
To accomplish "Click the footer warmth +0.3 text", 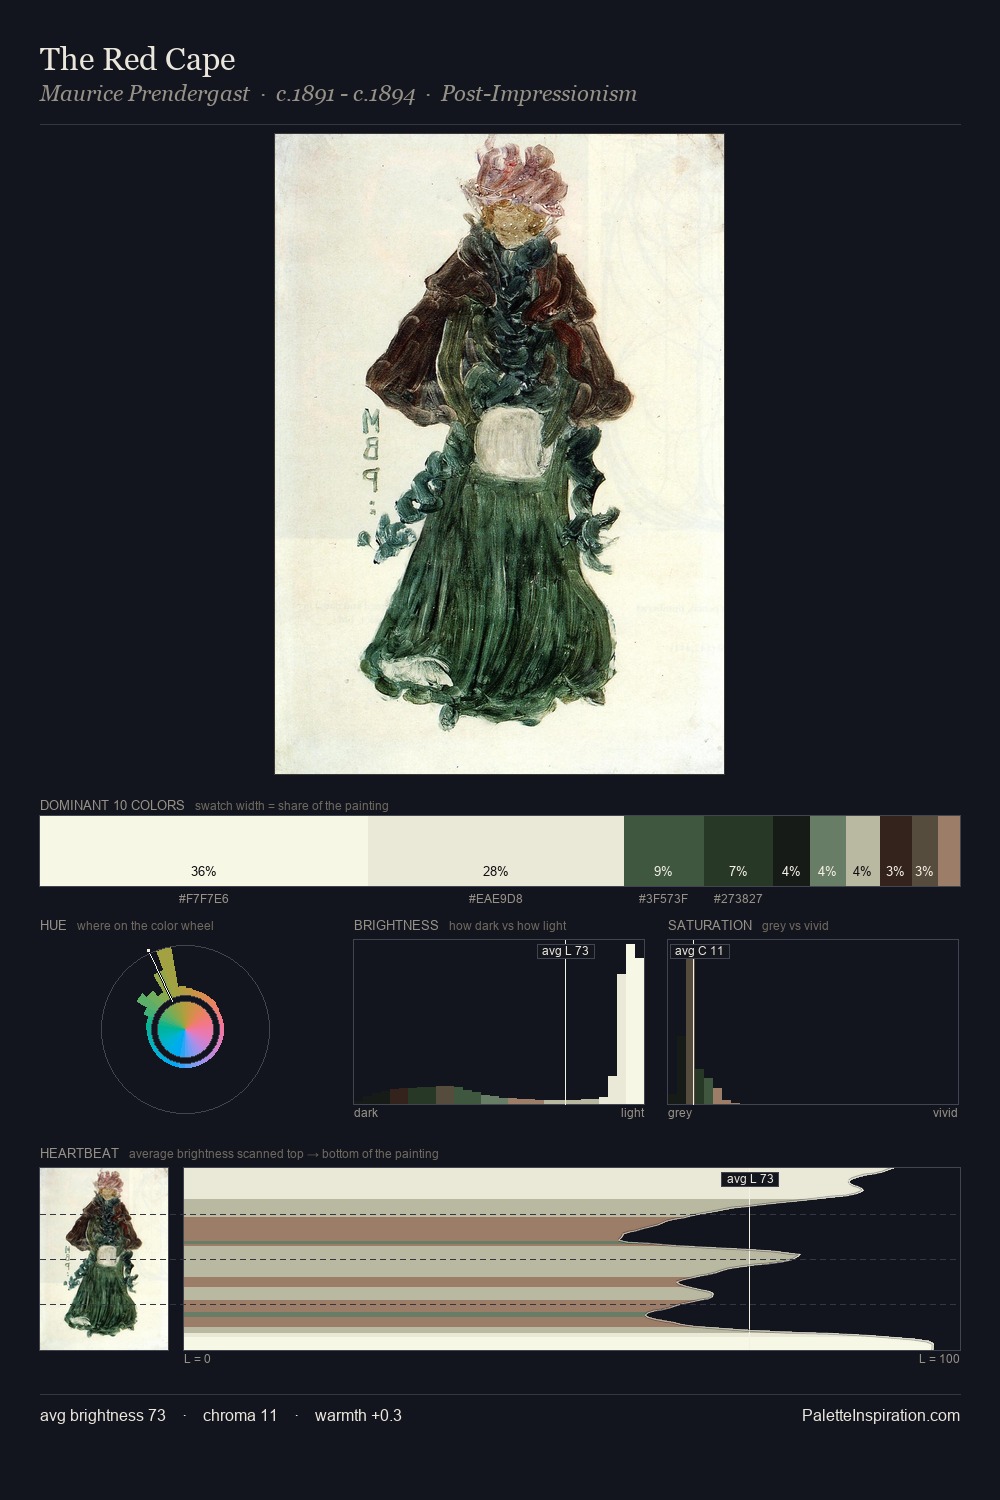I will [358, 1415].
